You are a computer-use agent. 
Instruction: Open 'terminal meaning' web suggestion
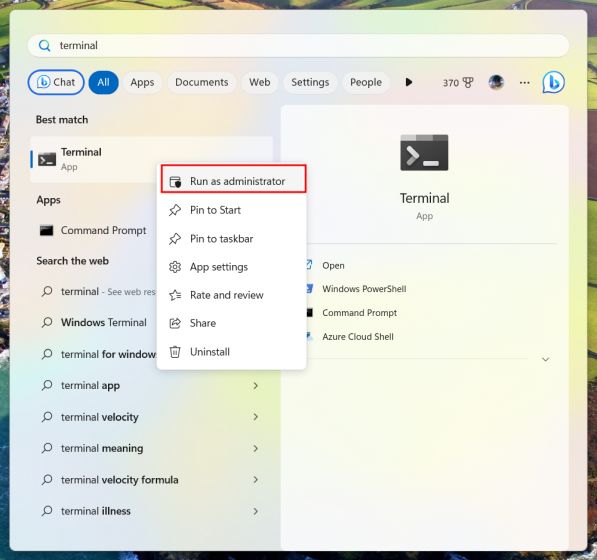pyautogui.click(x=151, y=448)
